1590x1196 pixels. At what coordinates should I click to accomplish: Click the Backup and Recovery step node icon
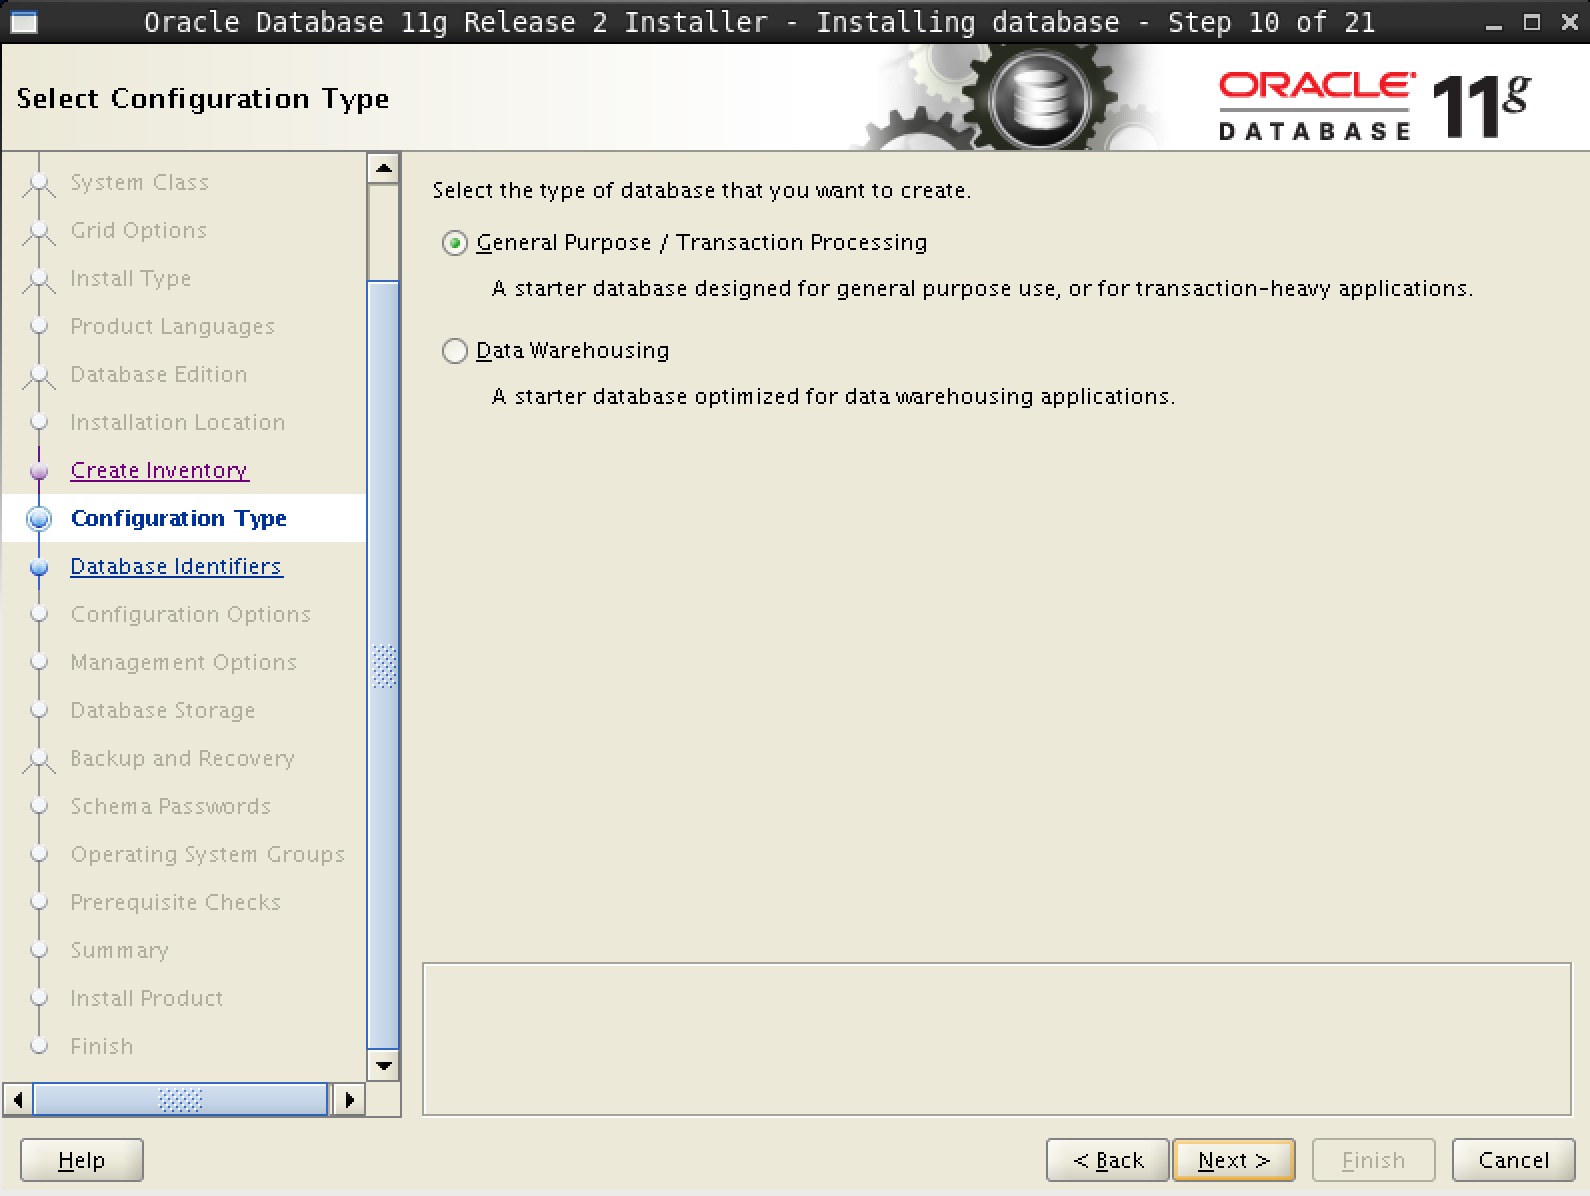click(x=39, y=759)
